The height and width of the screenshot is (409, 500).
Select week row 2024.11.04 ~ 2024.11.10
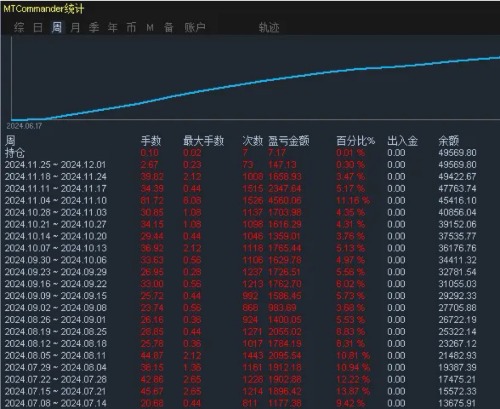(241, 201)
